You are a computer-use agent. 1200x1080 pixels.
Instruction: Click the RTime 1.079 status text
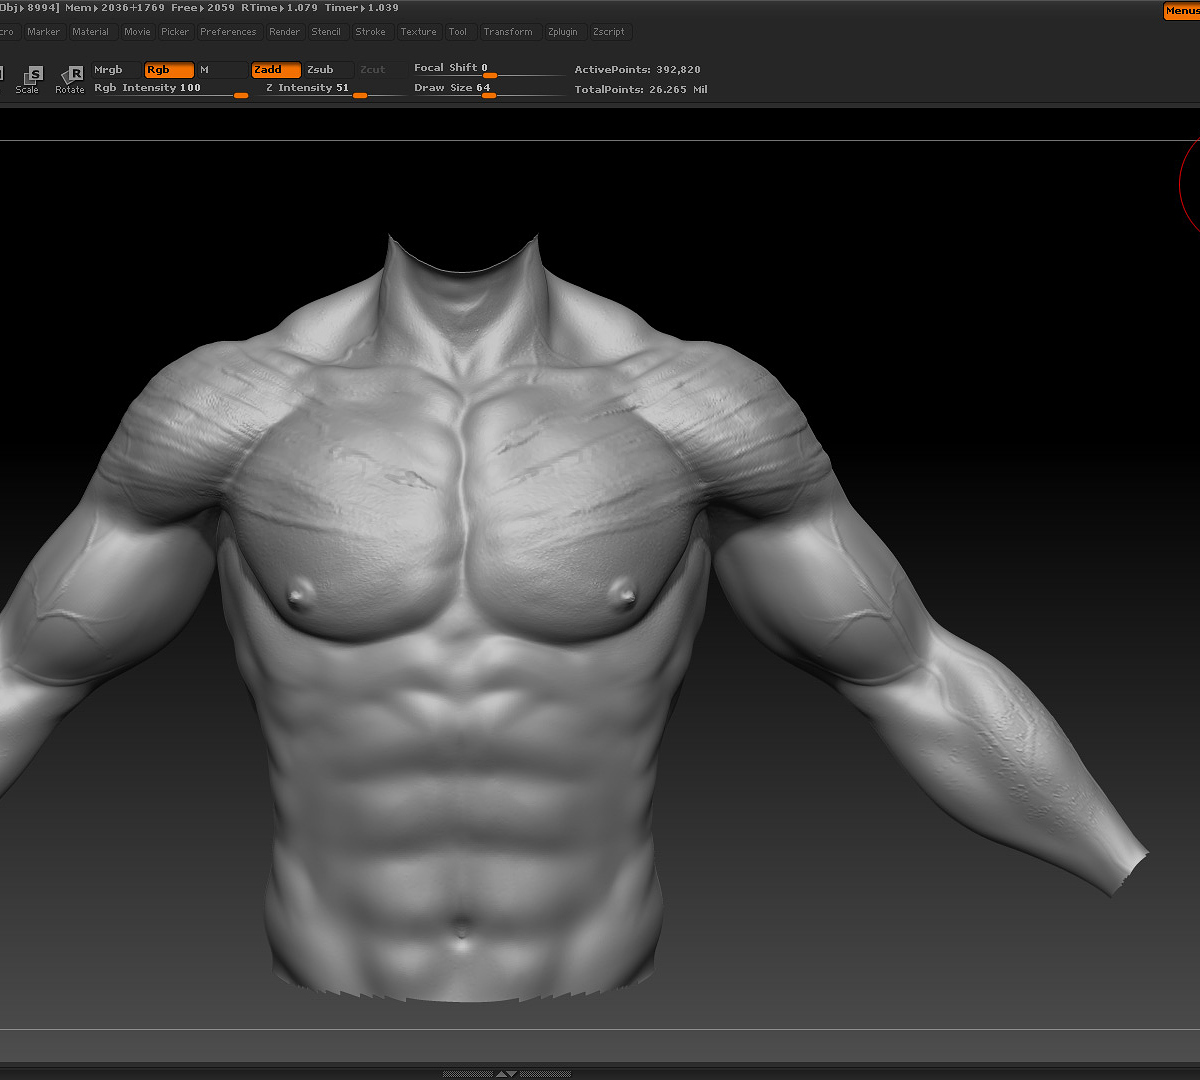click(x=279, y=8)
